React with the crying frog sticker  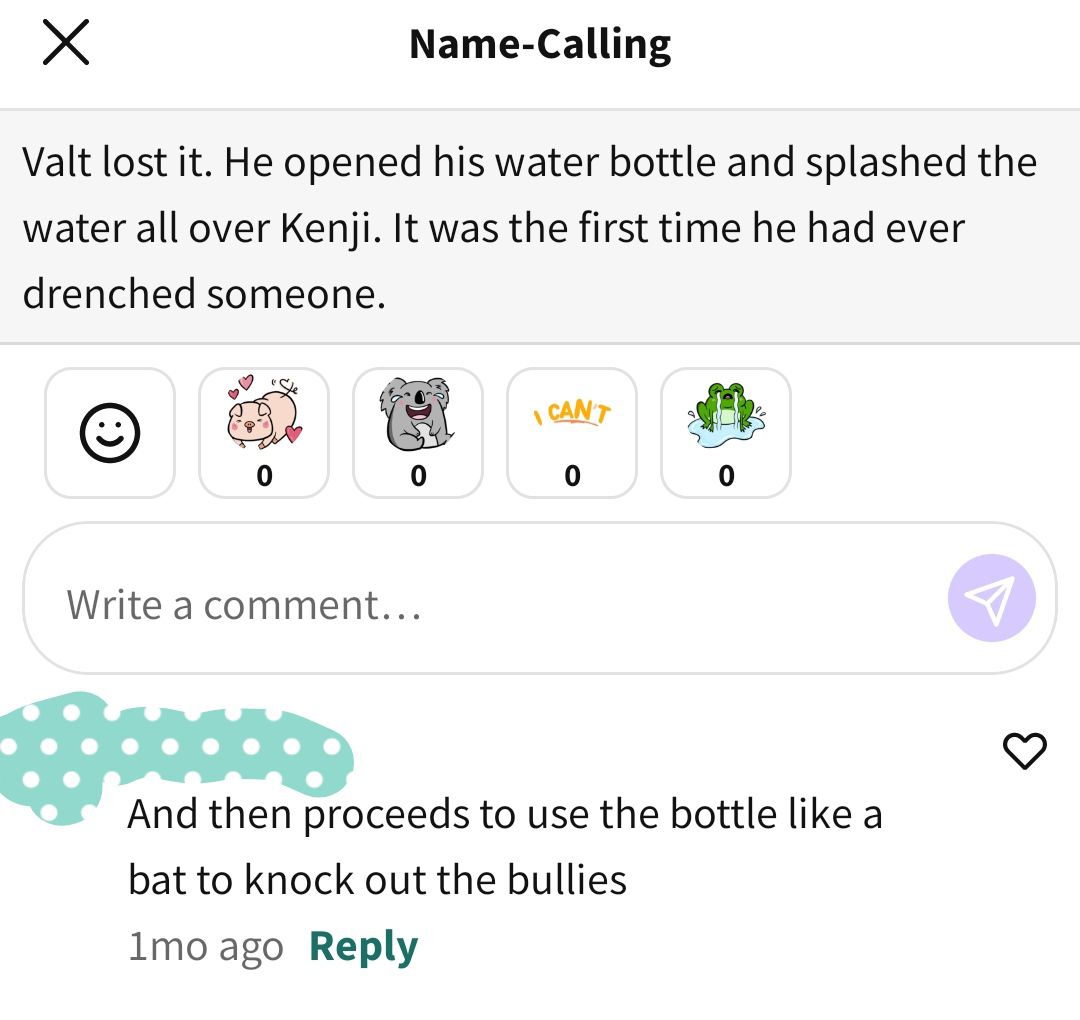point(726,433)
